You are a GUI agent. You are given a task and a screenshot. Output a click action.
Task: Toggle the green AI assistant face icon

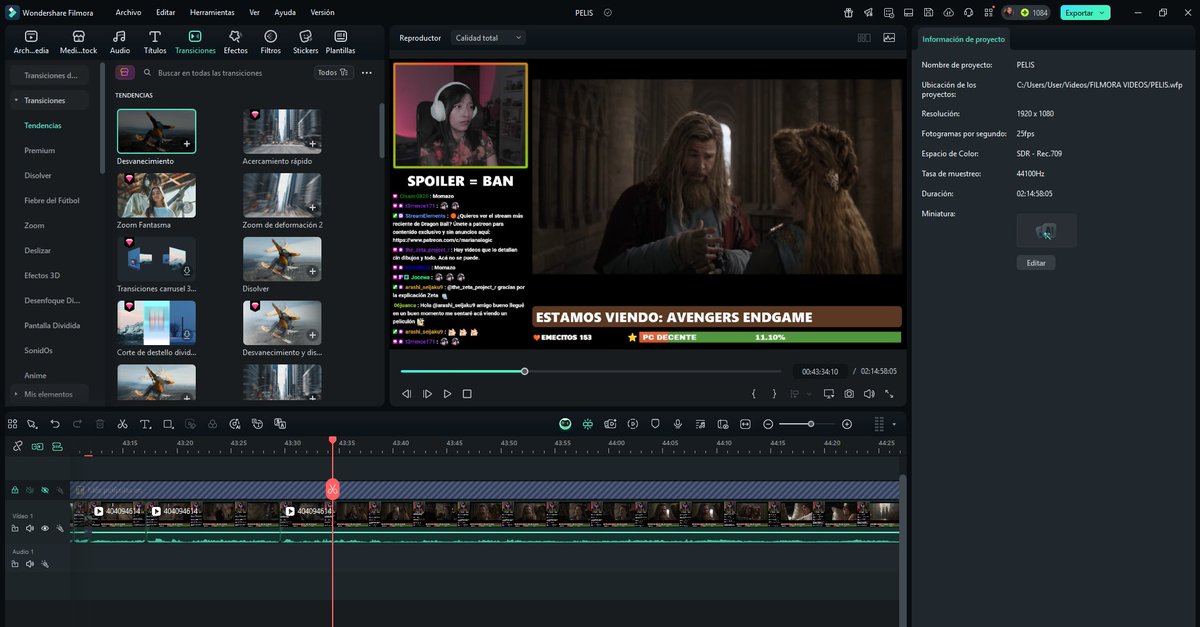[565, 424]
